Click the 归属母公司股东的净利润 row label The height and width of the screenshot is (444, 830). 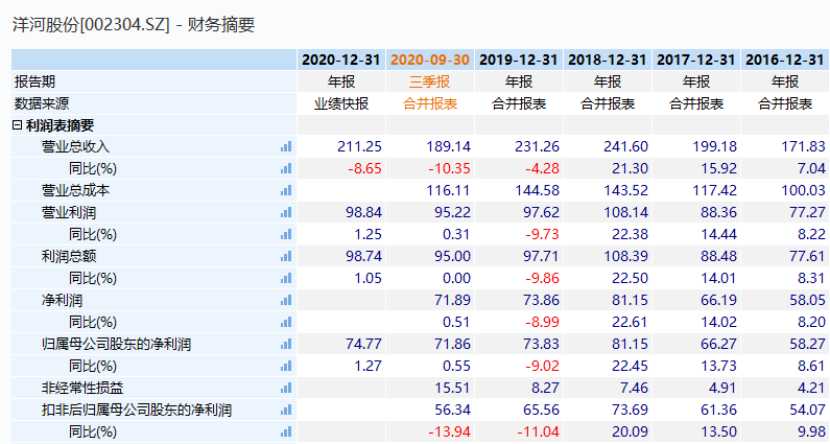[x=116, y=345]
